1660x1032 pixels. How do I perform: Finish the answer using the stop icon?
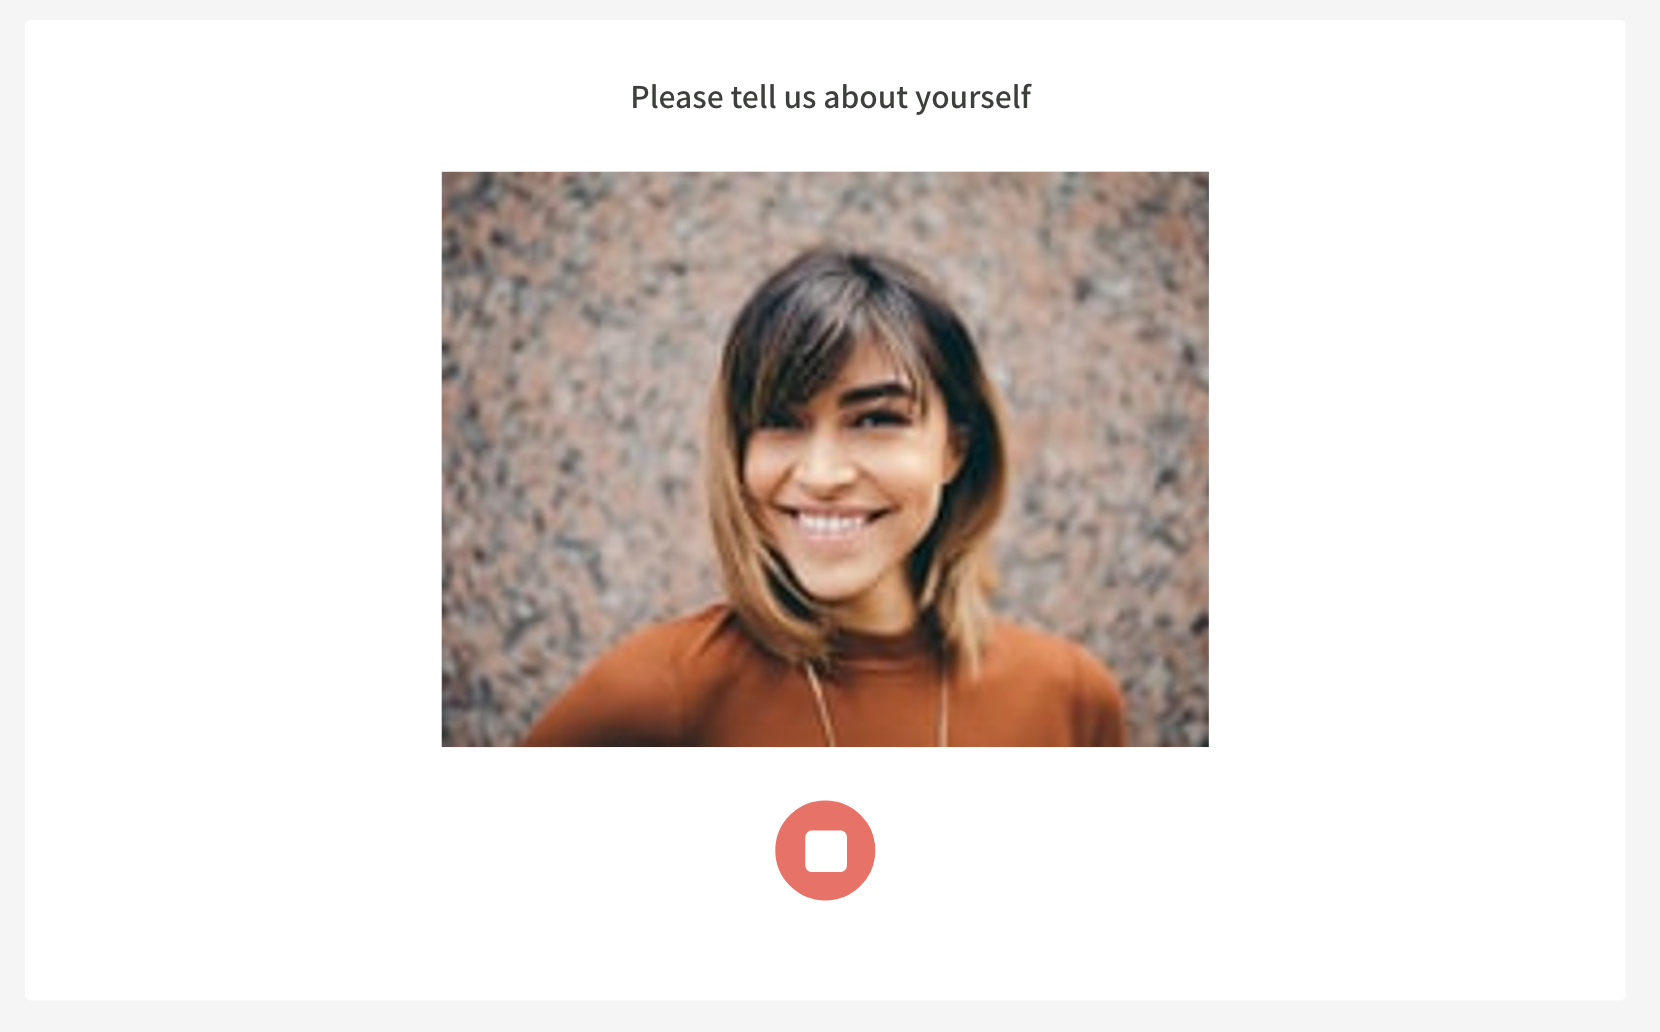pos(826,851)
